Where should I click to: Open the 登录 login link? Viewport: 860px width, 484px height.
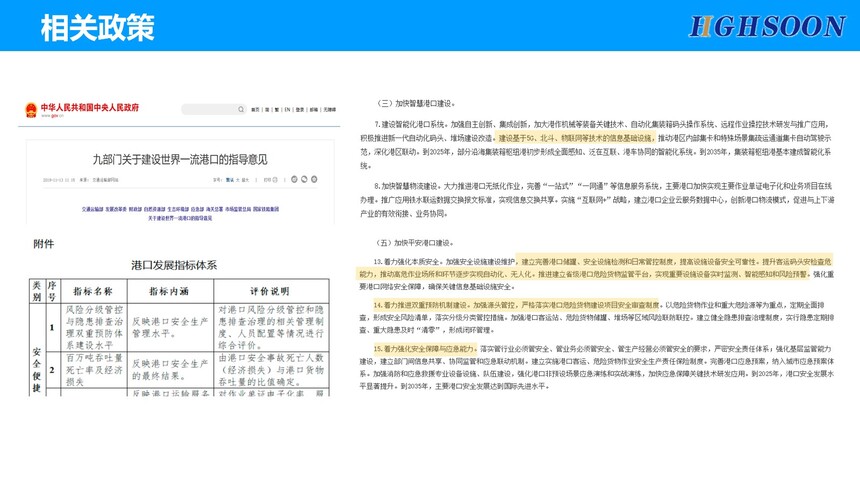tap(300, 109)
